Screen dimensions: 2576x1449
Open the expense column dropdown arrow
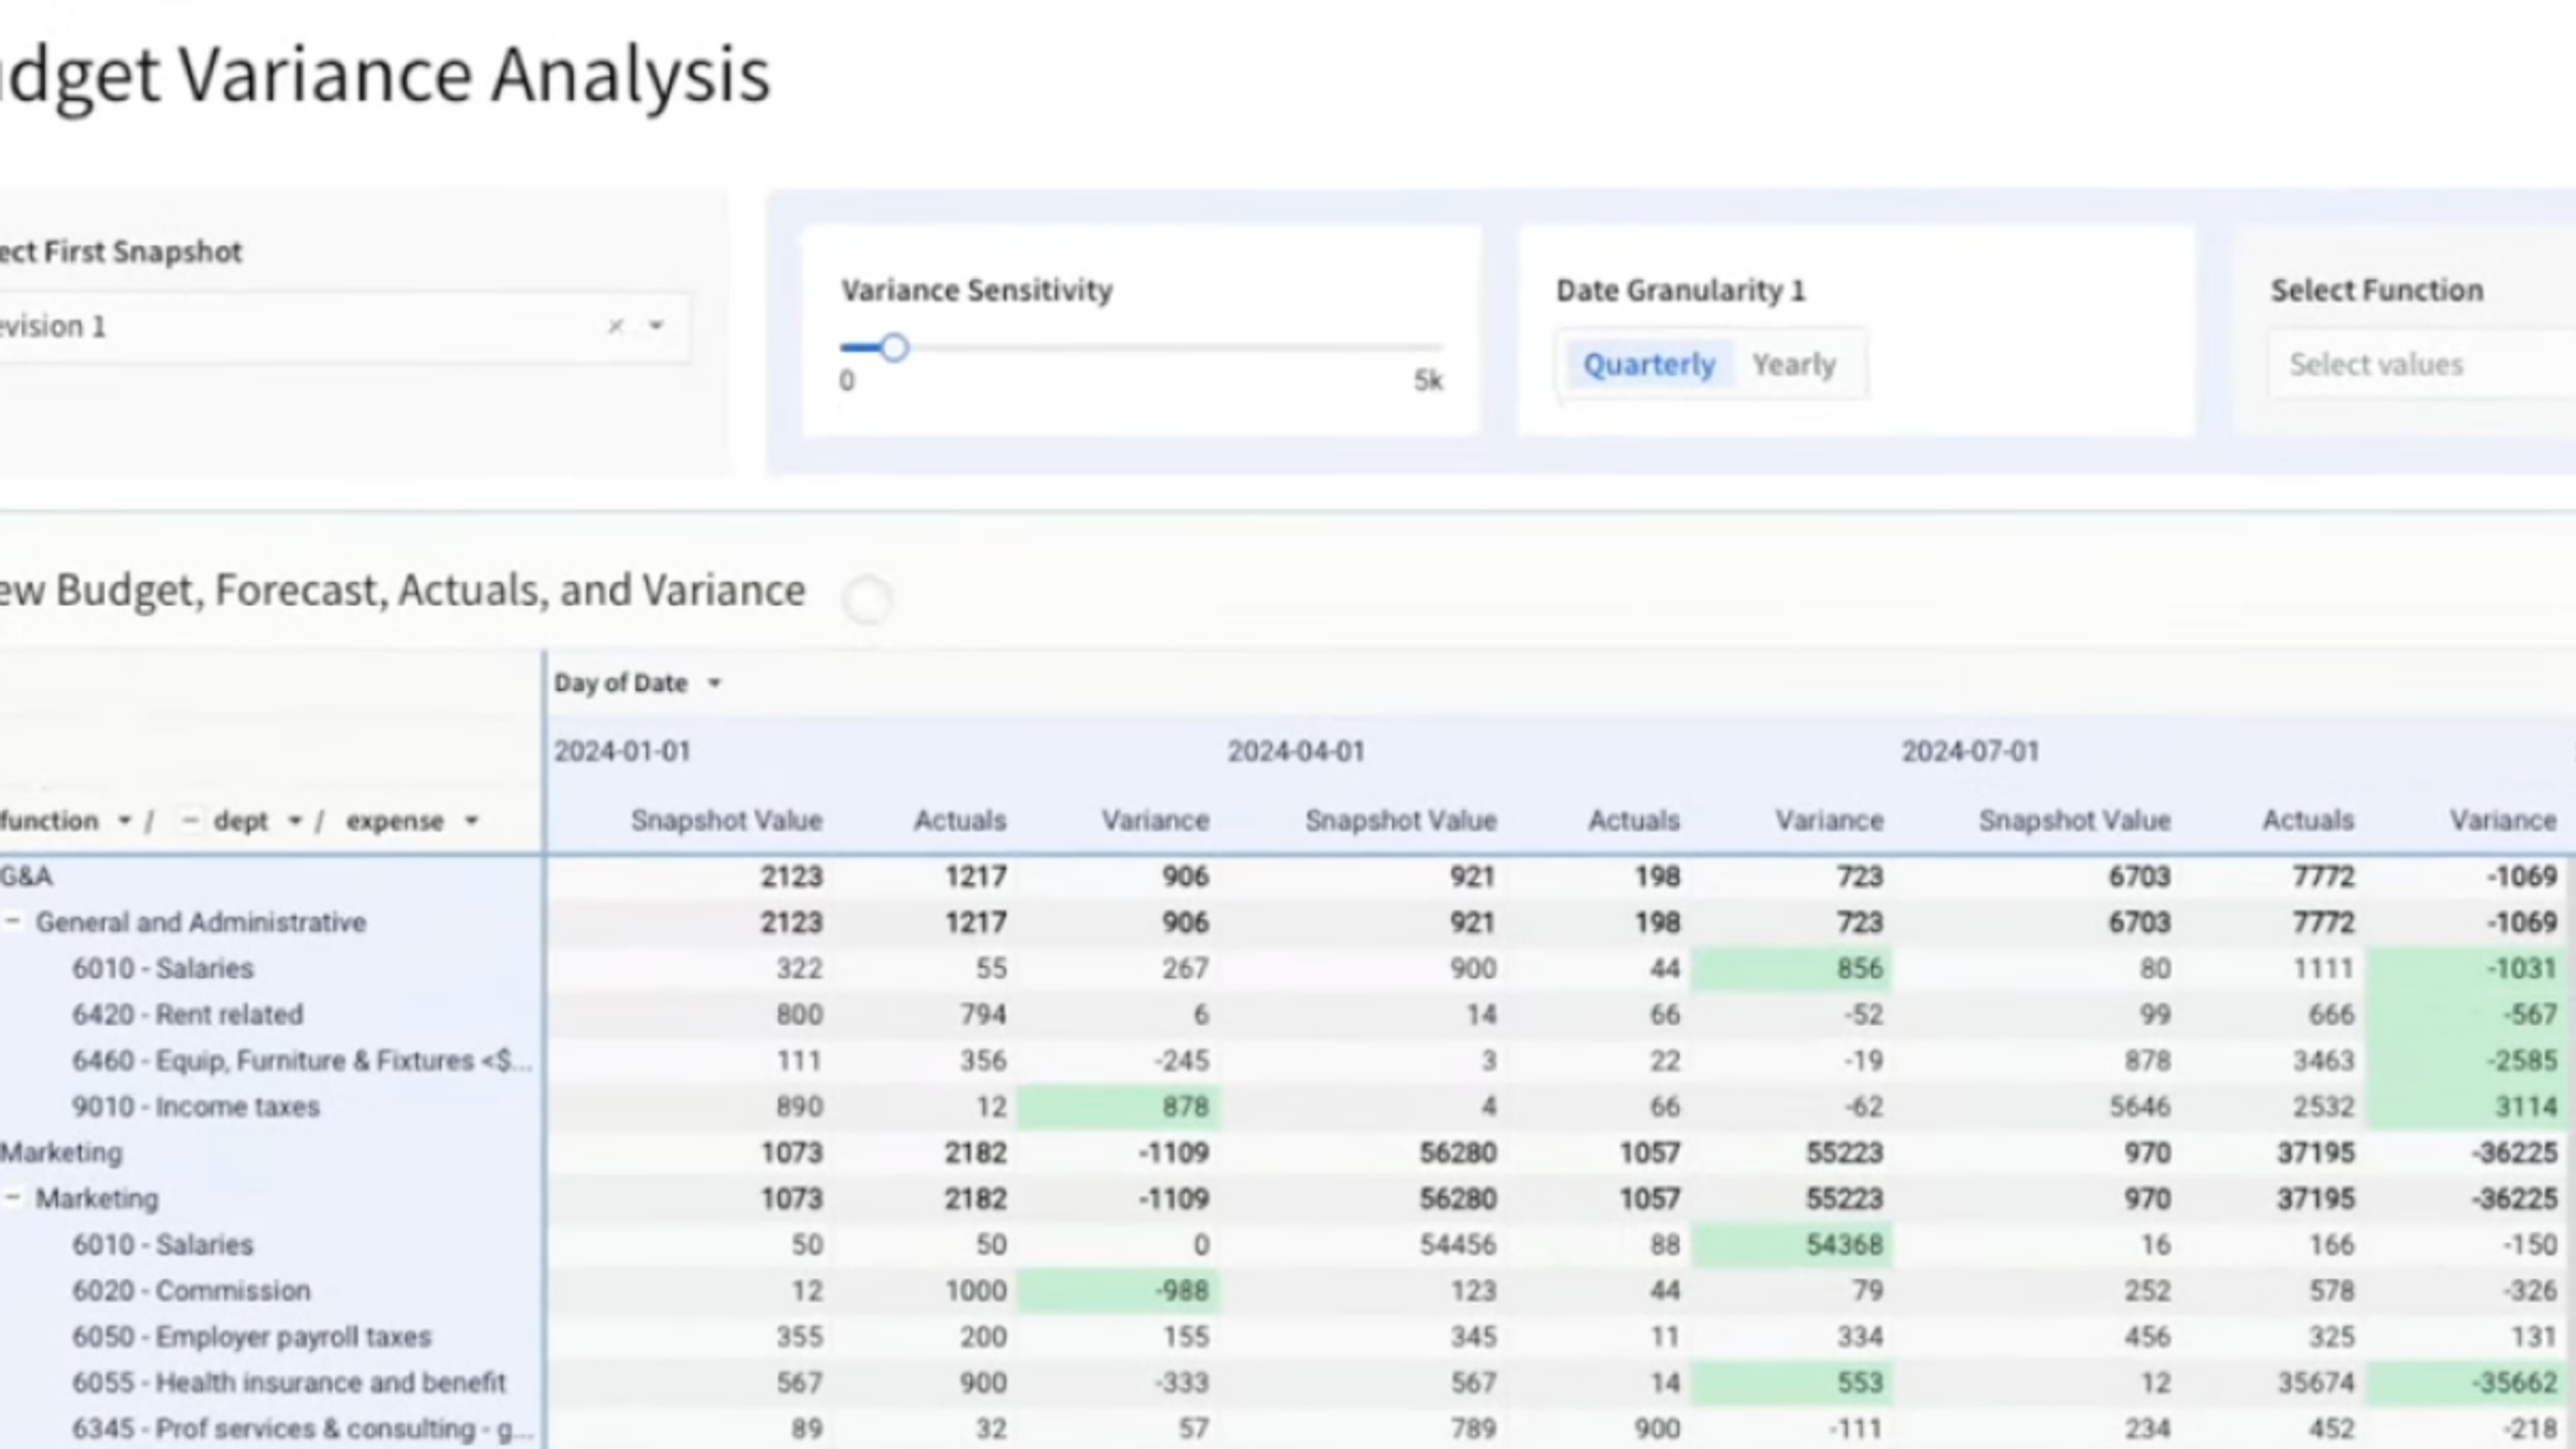tap(471, 821)
